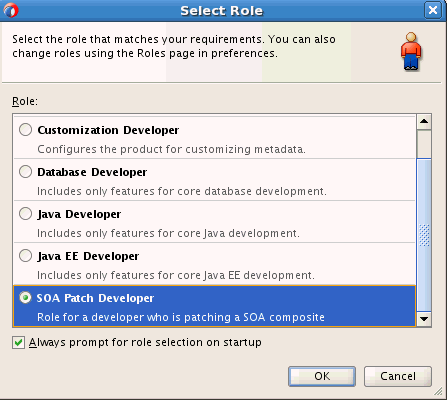Click the role list scrollbar thumb
This screenshot has height=400, width=447.
click(424, 235)
